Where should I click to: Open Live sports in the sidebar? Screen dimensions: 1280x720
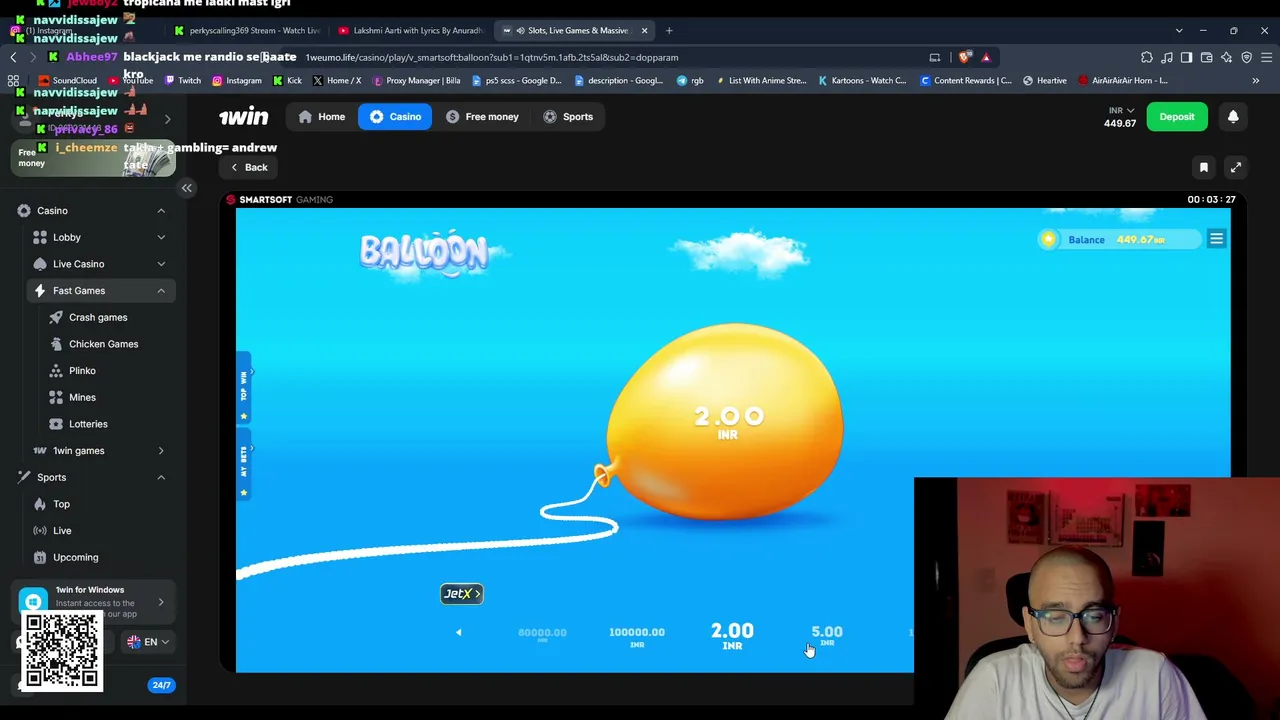pyautogui.click(x=62, y=531)
